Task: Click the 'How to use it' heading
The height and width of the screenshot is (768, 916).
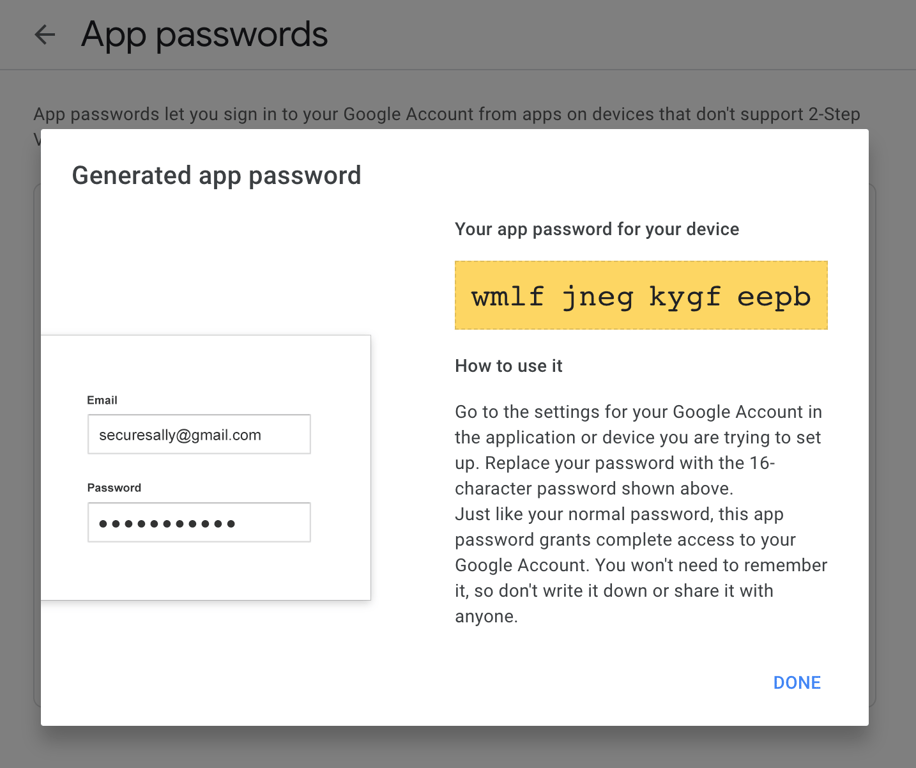Action: click(x=508, y=366)
